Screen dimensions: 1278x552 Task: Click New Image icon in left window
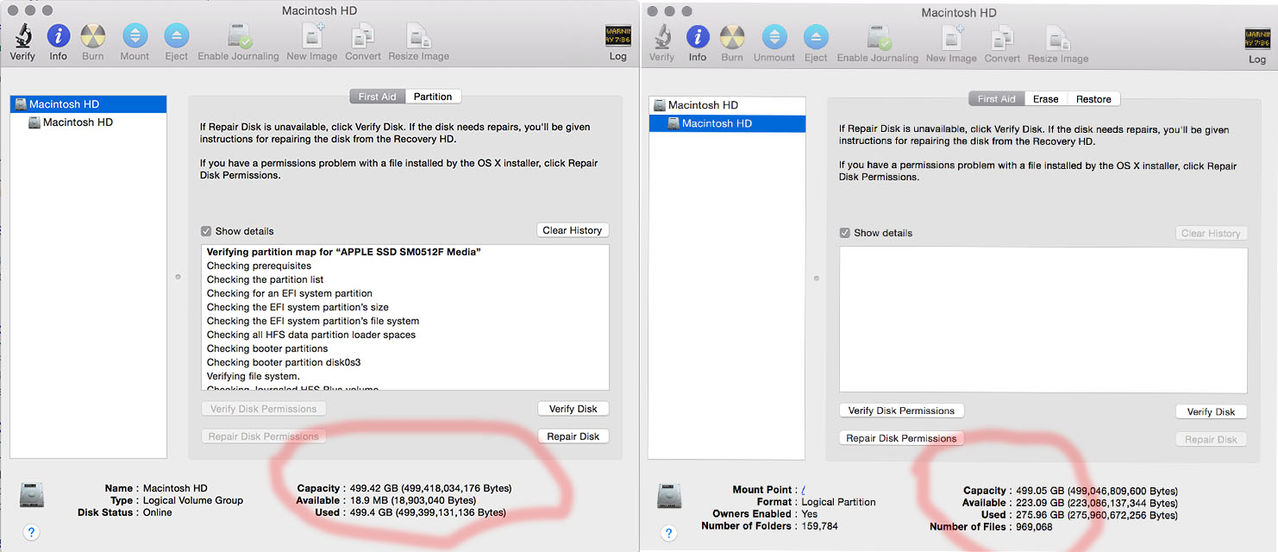(x=312, y=36)
